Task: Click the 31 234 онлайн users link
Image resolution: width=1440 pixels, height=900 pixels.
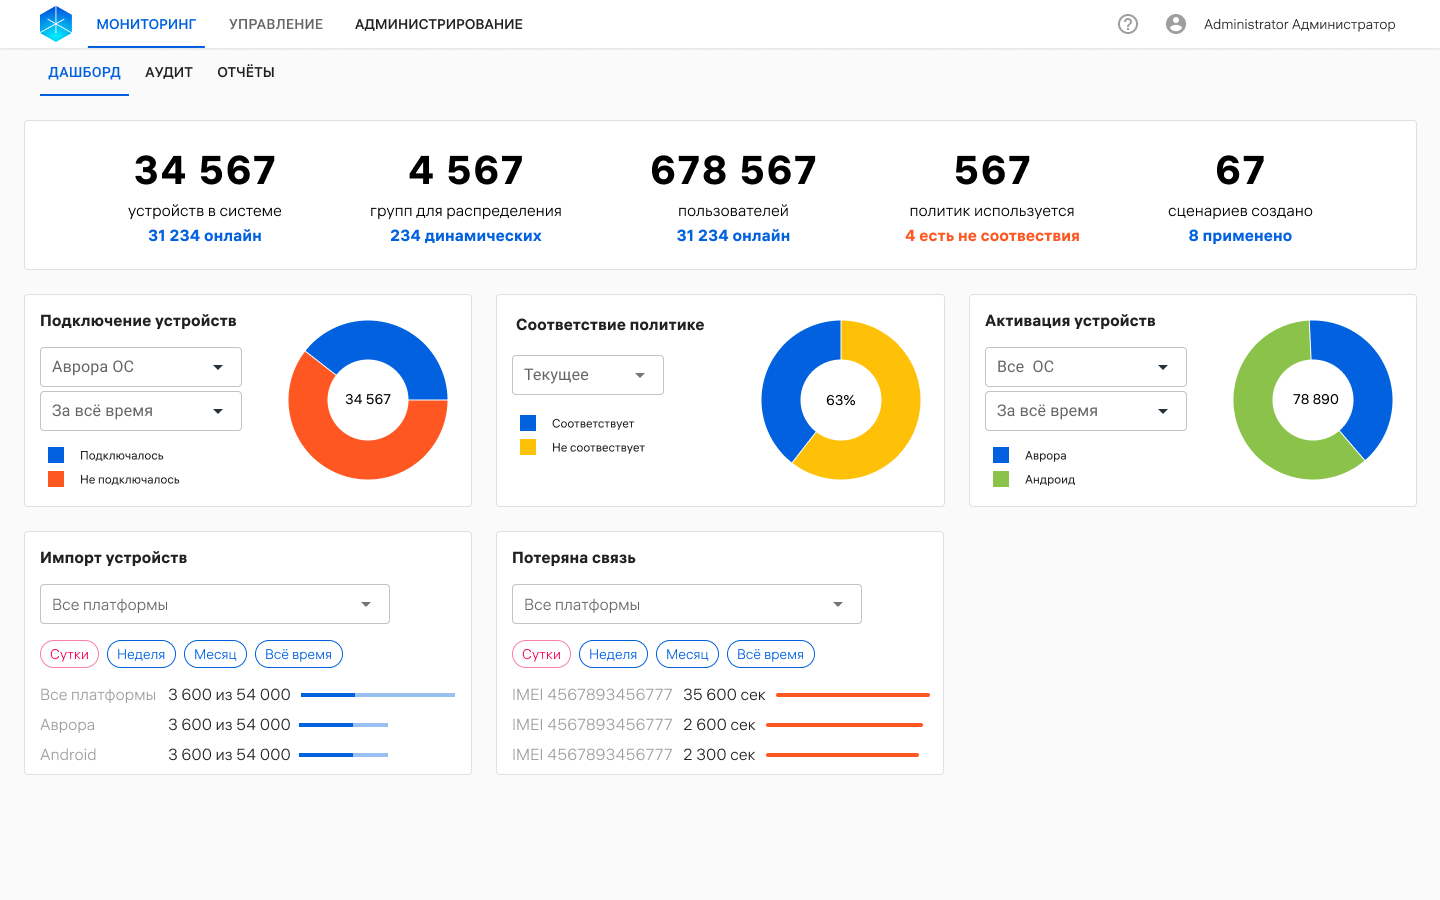Action: 733,236
